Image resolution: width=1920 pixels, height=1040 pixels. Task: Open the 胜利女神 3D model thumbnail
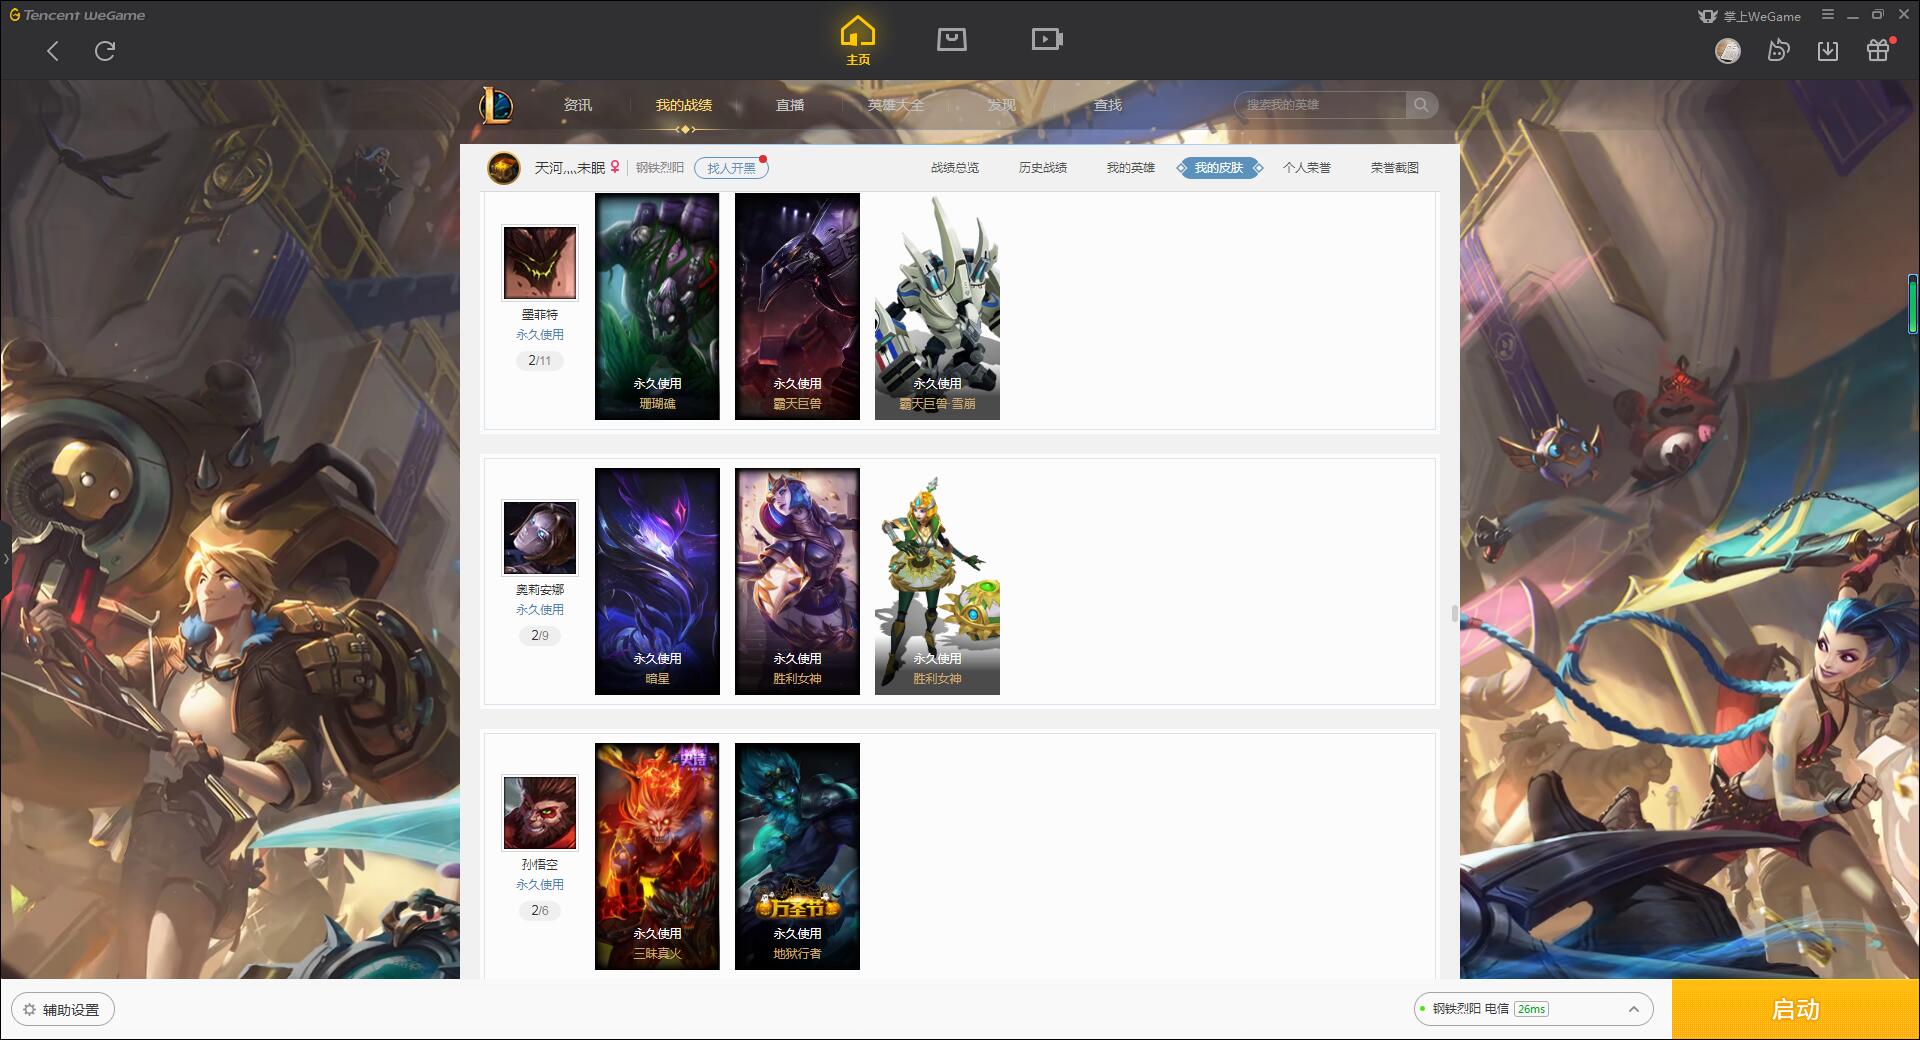pyautogui.click(x=937, y=581)
